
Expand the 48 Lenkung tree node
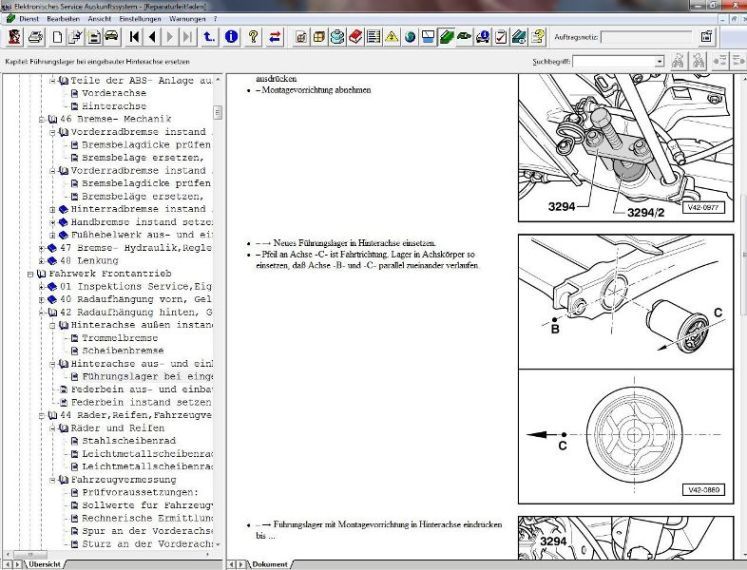[41, 260]
